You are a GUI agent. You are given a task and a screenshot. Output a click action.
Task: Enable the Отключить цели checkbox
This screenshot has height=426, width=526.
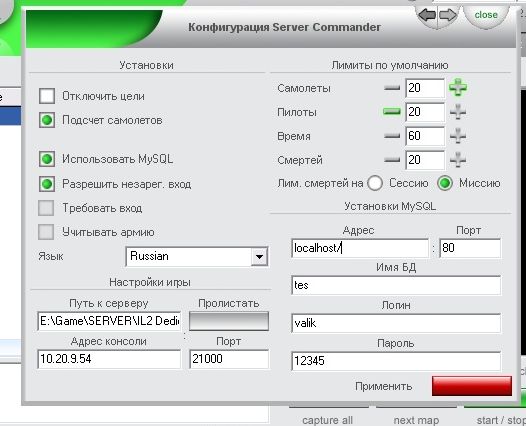[x=47, y=96]
